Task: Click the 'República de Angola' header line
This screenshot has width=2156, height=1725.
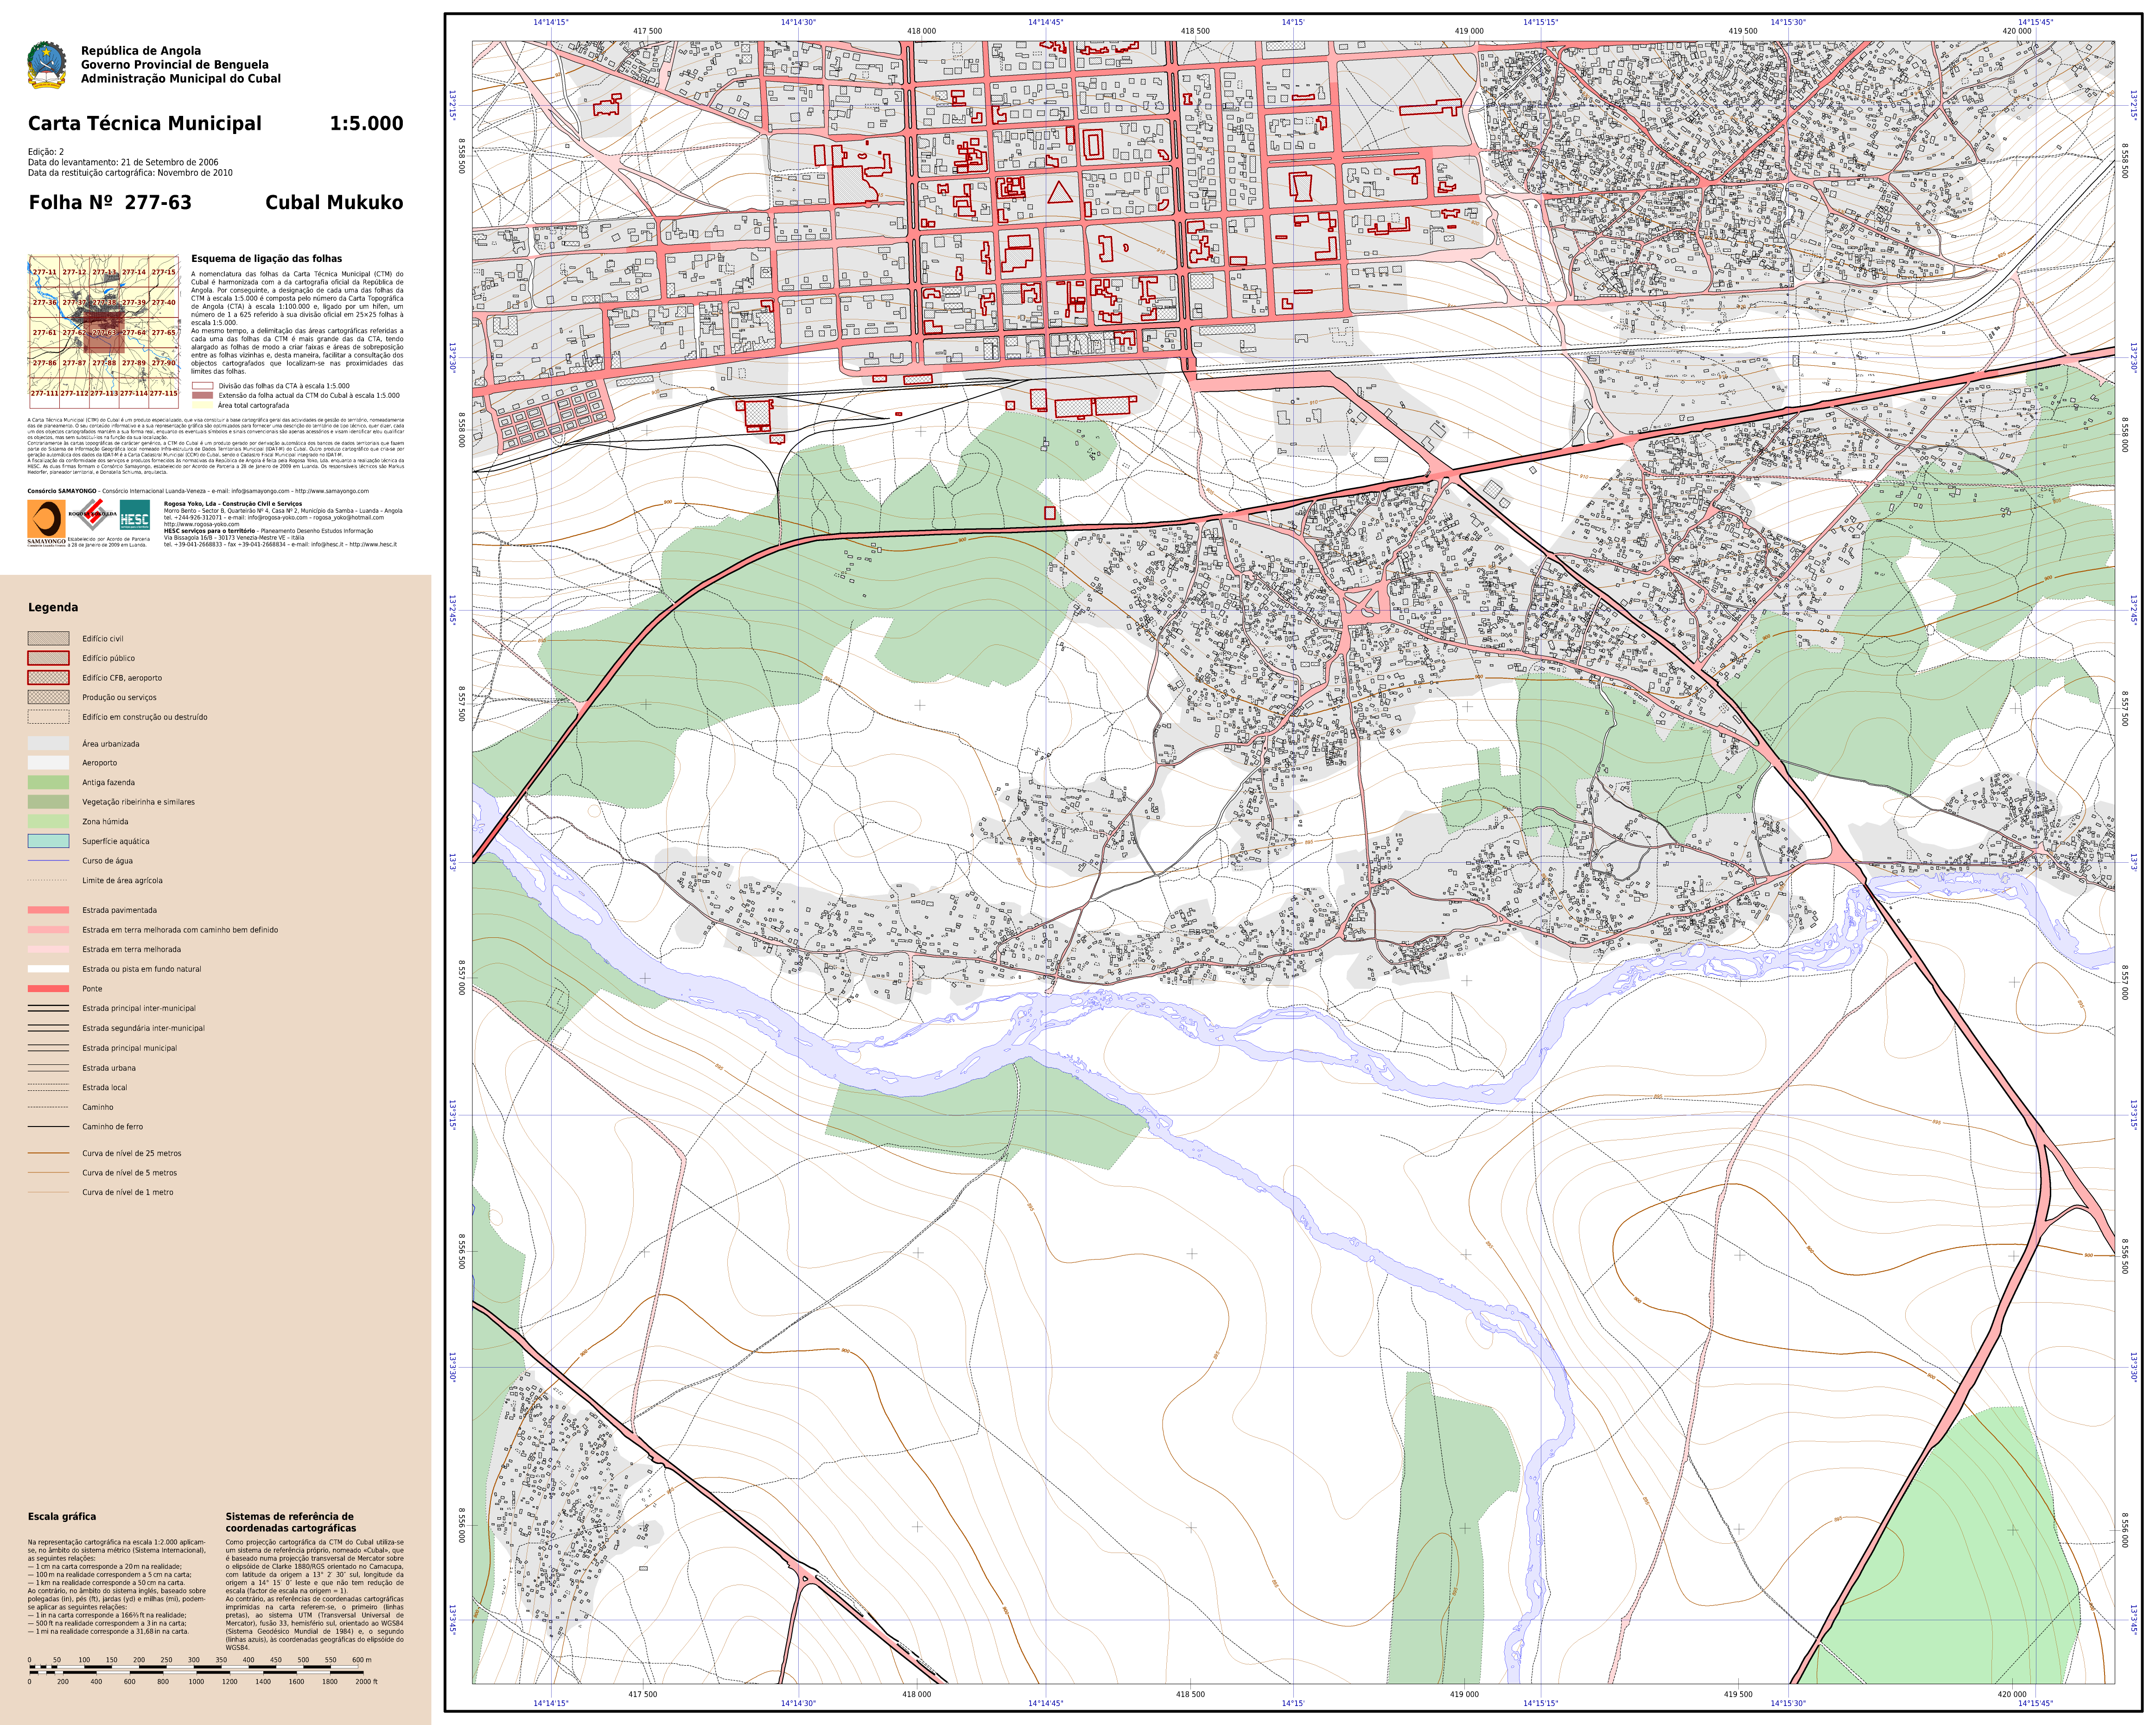Action: coord(141,50)
